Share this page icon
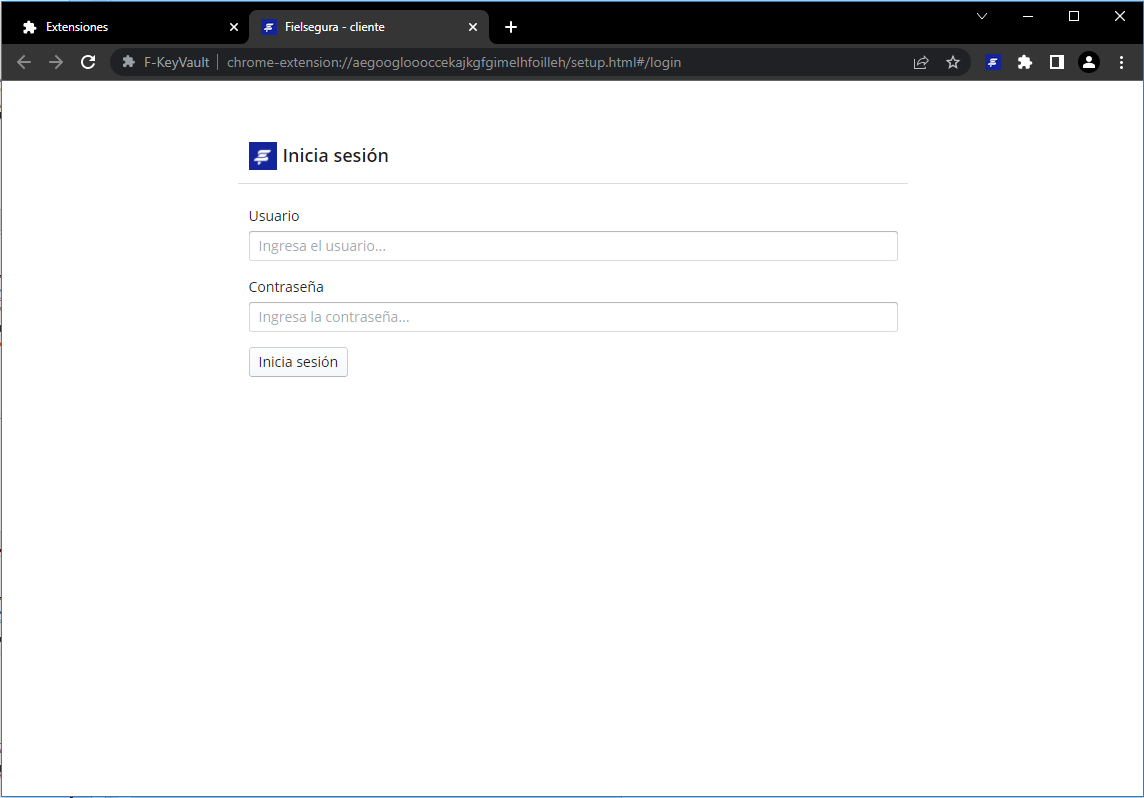 [921, 62]
